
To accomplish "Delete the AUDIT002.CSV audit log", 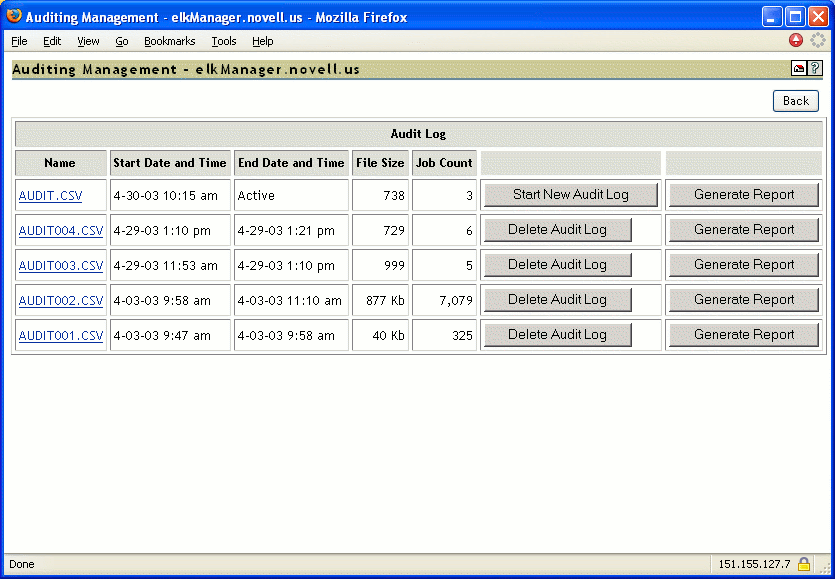I will click(557, 300).
